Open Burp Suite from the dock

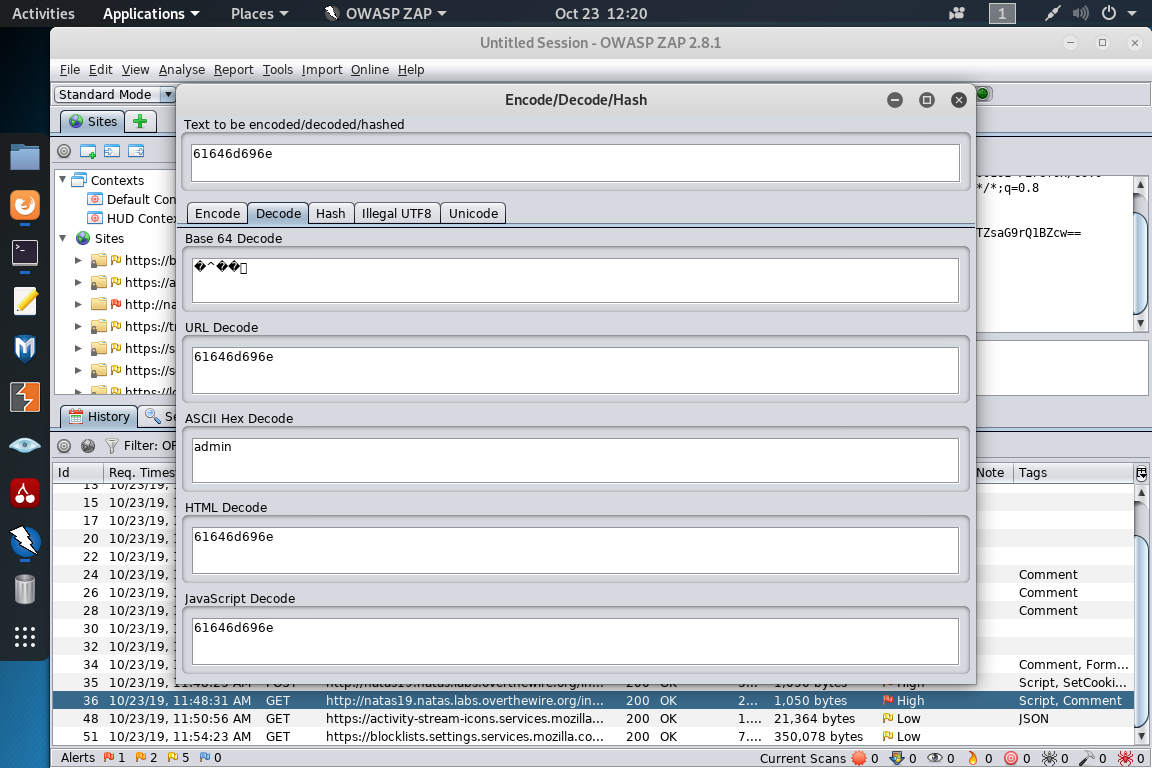point(24,397)
